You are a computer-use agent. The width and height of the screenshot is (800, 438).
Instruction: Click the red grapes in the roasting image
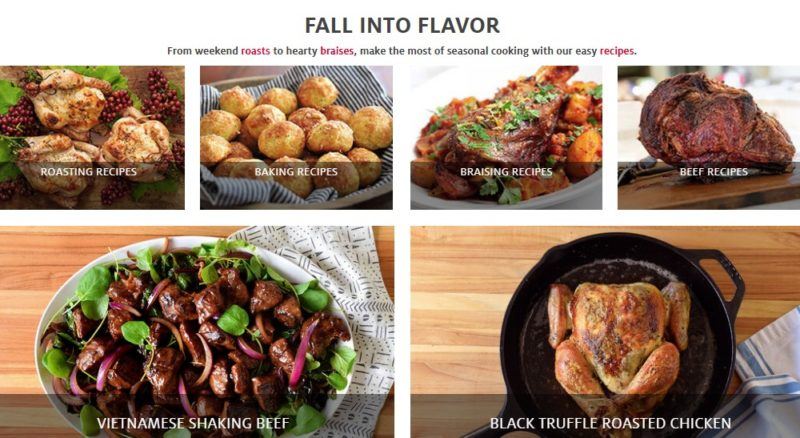click(162, 95)
